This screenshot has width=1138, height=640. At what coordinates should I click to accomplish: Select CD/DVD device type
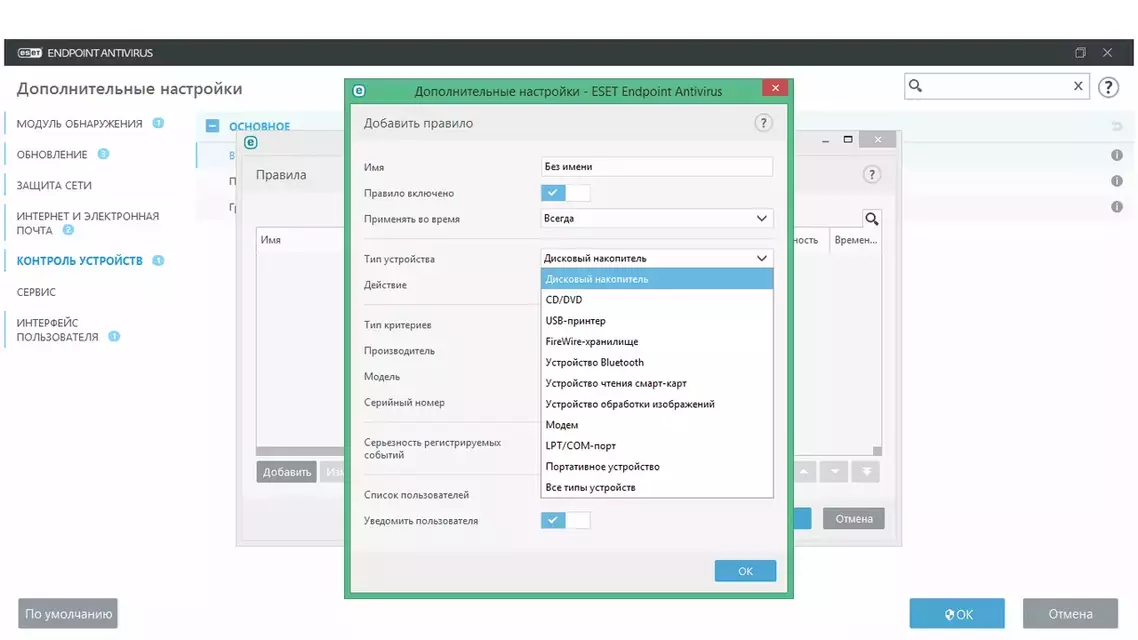click(657, 300)
